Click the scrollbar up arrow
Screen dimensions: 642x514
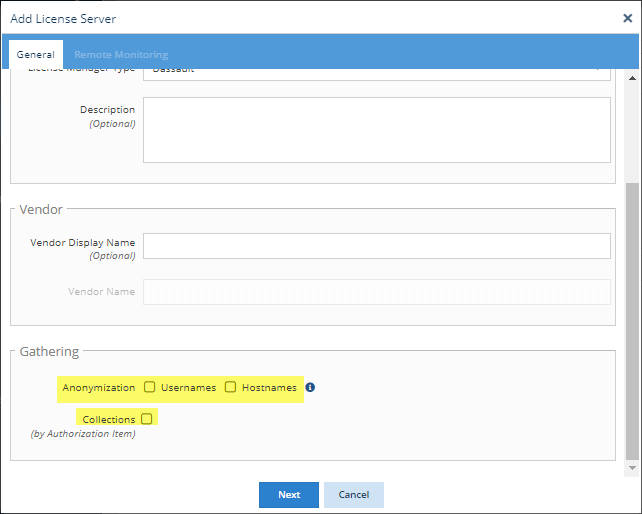coord(633,78)
